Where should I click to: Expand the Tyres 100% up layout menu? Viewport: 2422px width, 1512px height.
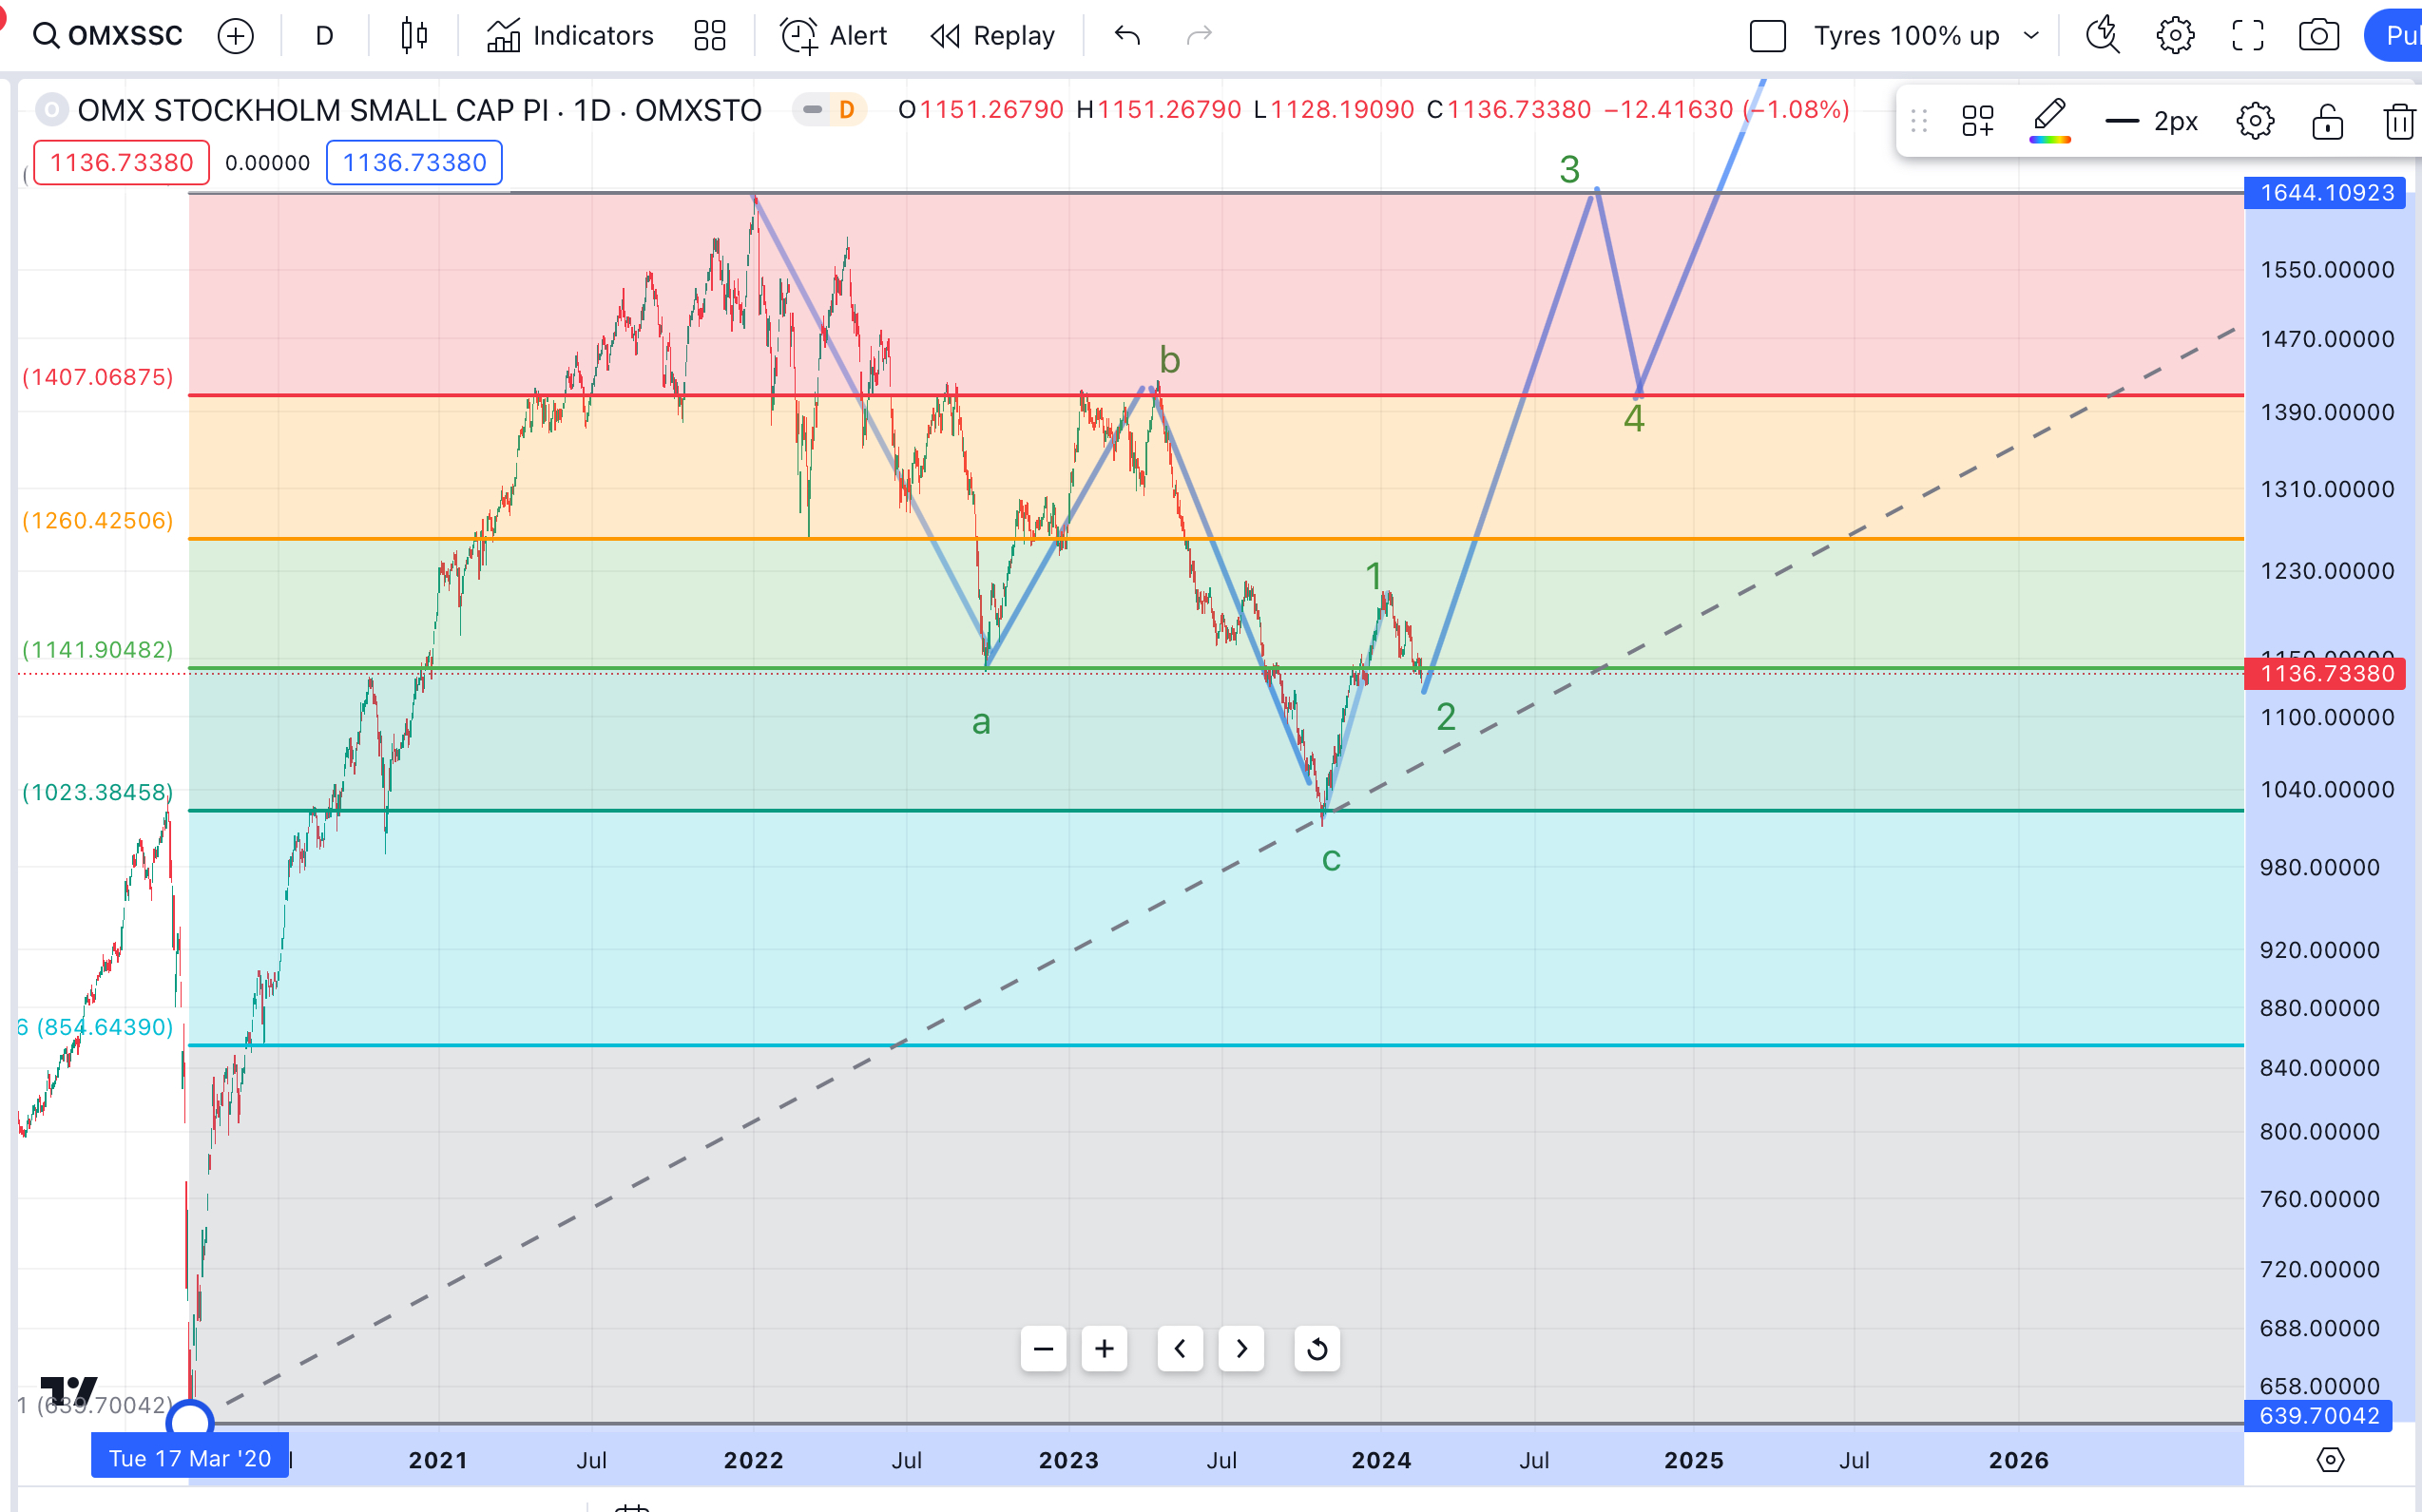[1926, 36]
